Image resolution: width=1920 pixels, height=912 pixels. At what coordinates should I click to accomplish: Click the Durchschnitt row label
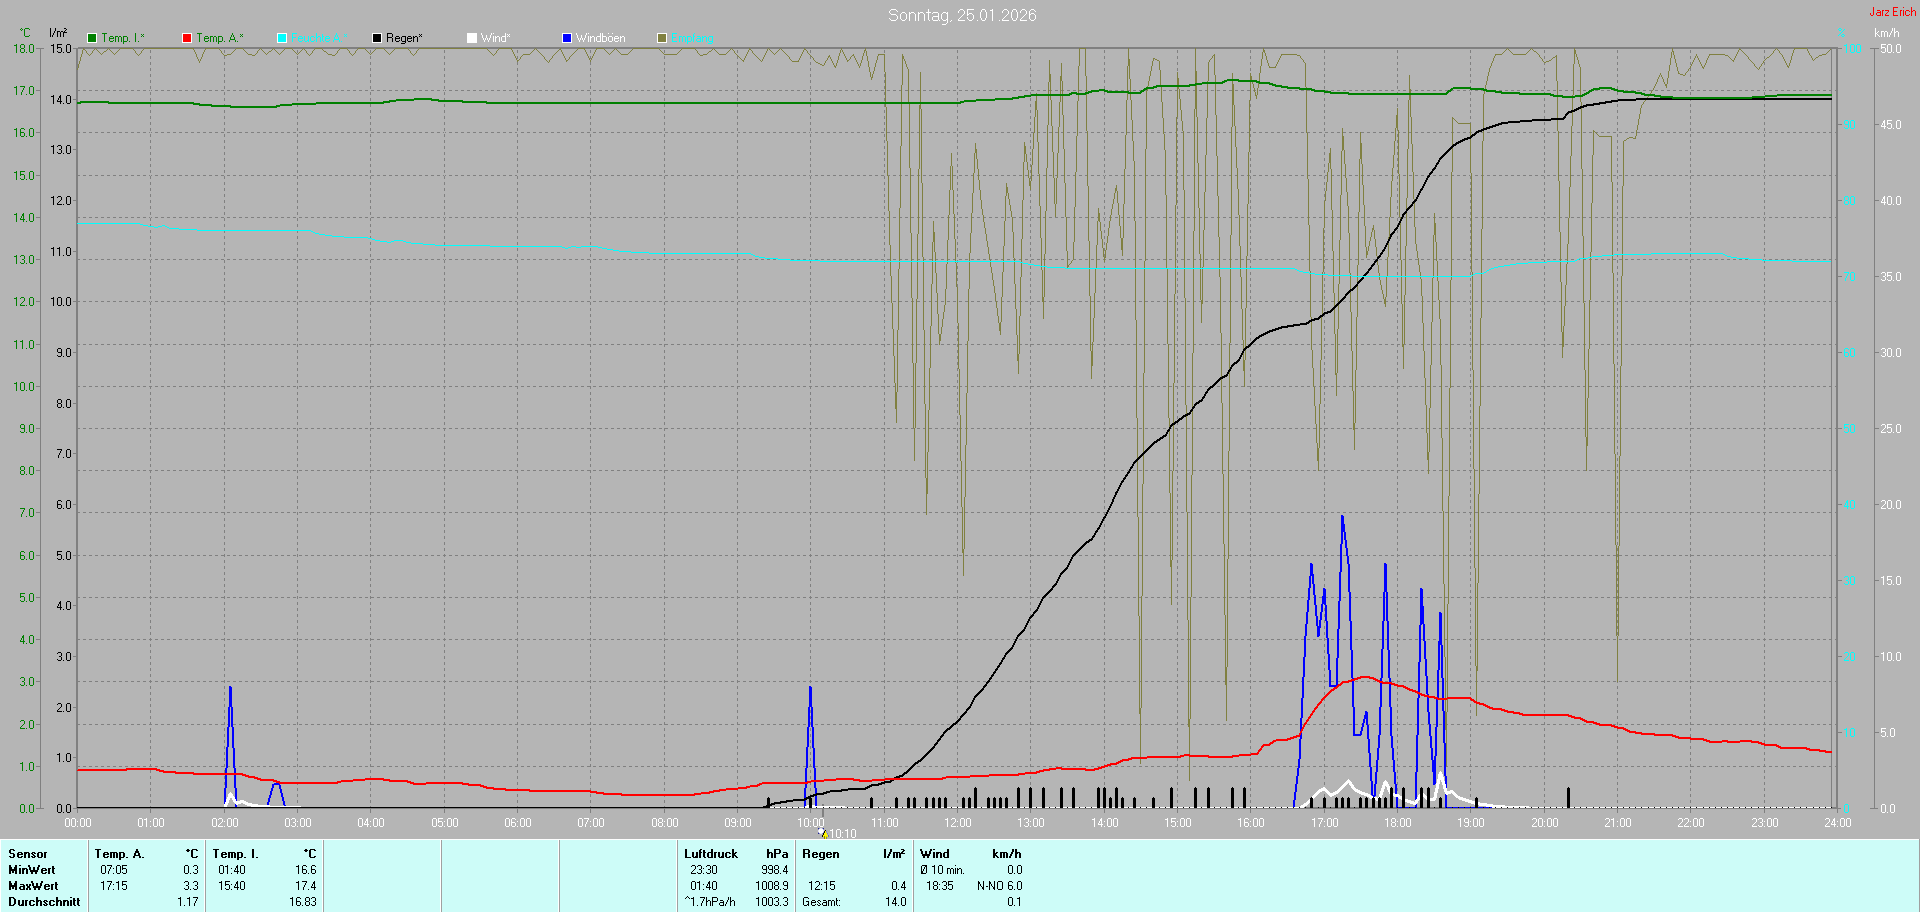(44, 902)
